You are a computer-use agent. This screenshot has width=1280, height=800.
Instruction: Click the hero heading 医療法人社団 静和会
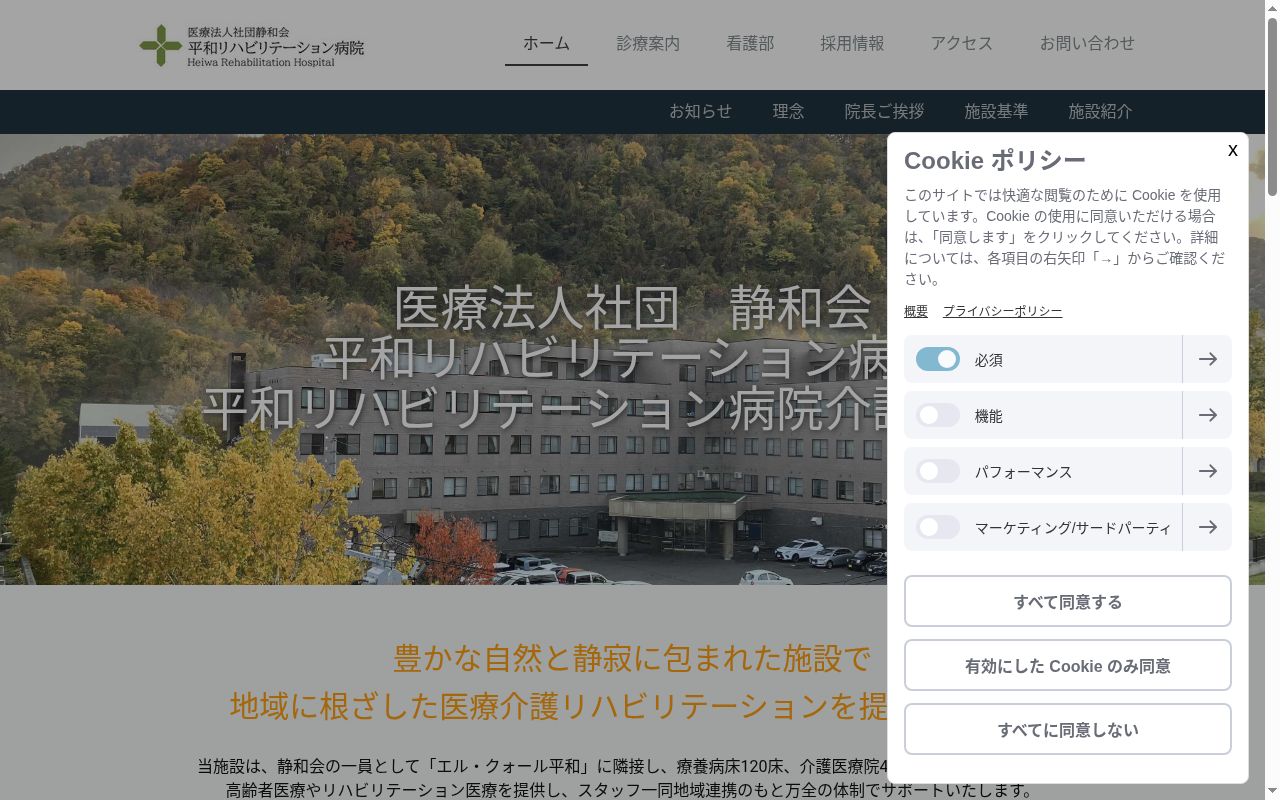point(633,308)
